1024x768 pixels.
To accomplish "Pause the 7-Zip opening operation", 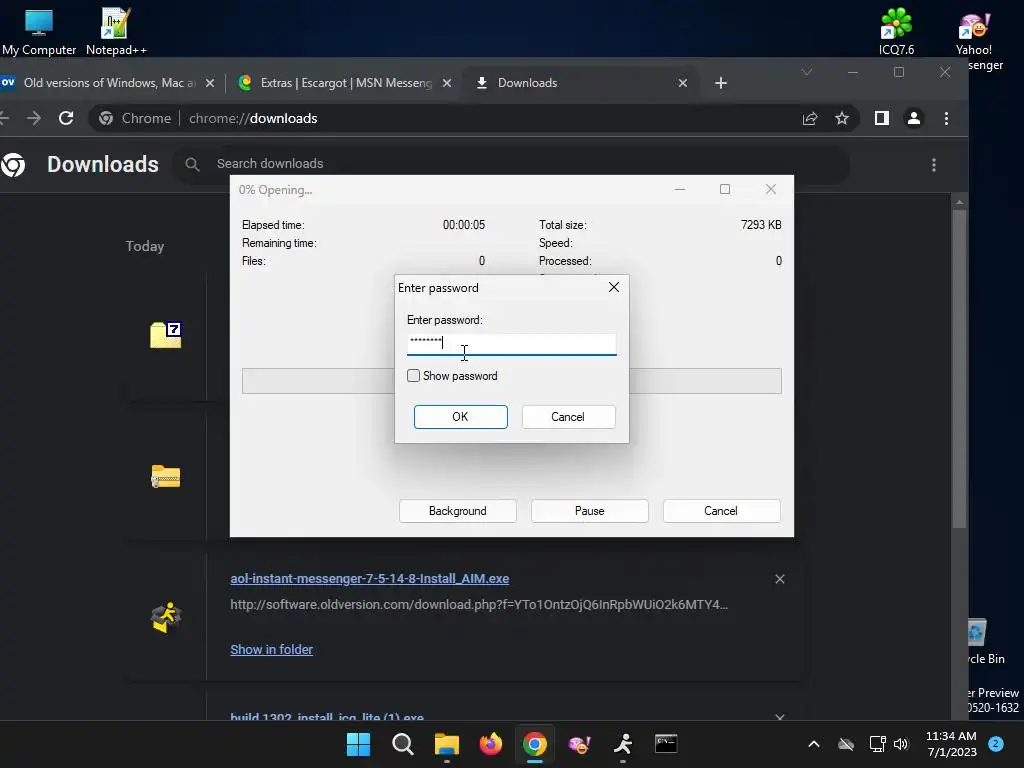I will pos(590,511).
